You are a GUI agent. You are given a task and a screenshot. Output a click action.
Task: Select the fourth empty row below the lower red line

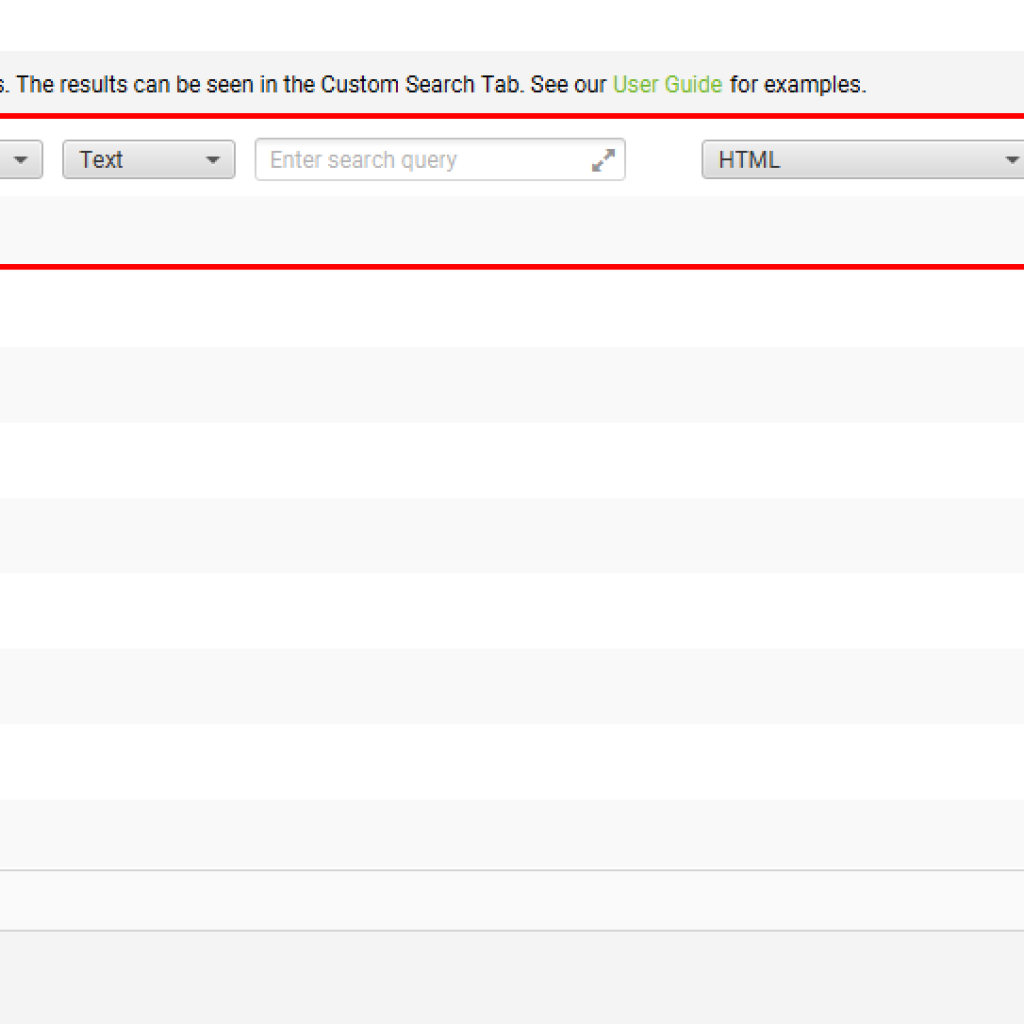pyautogui.click(x=512, y=536)
